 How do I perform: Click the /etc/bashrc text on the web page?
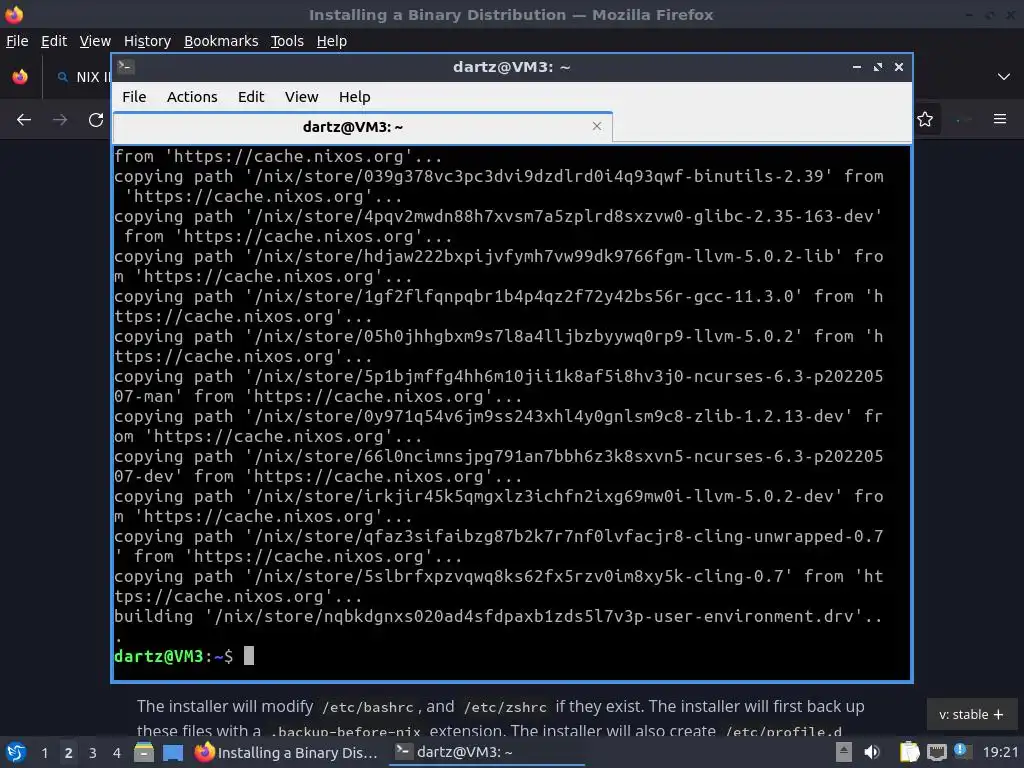pos(368,707)
